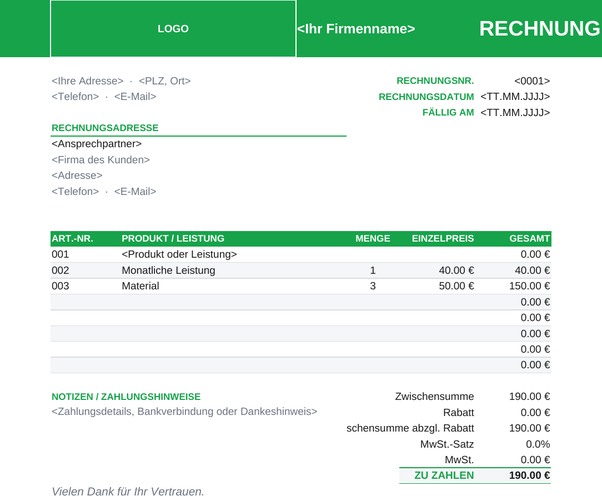Image resolution: width=602 pixels, height=496 pixels.
Task: Select the customer <Adresse> cell
Action: (77, 175)
